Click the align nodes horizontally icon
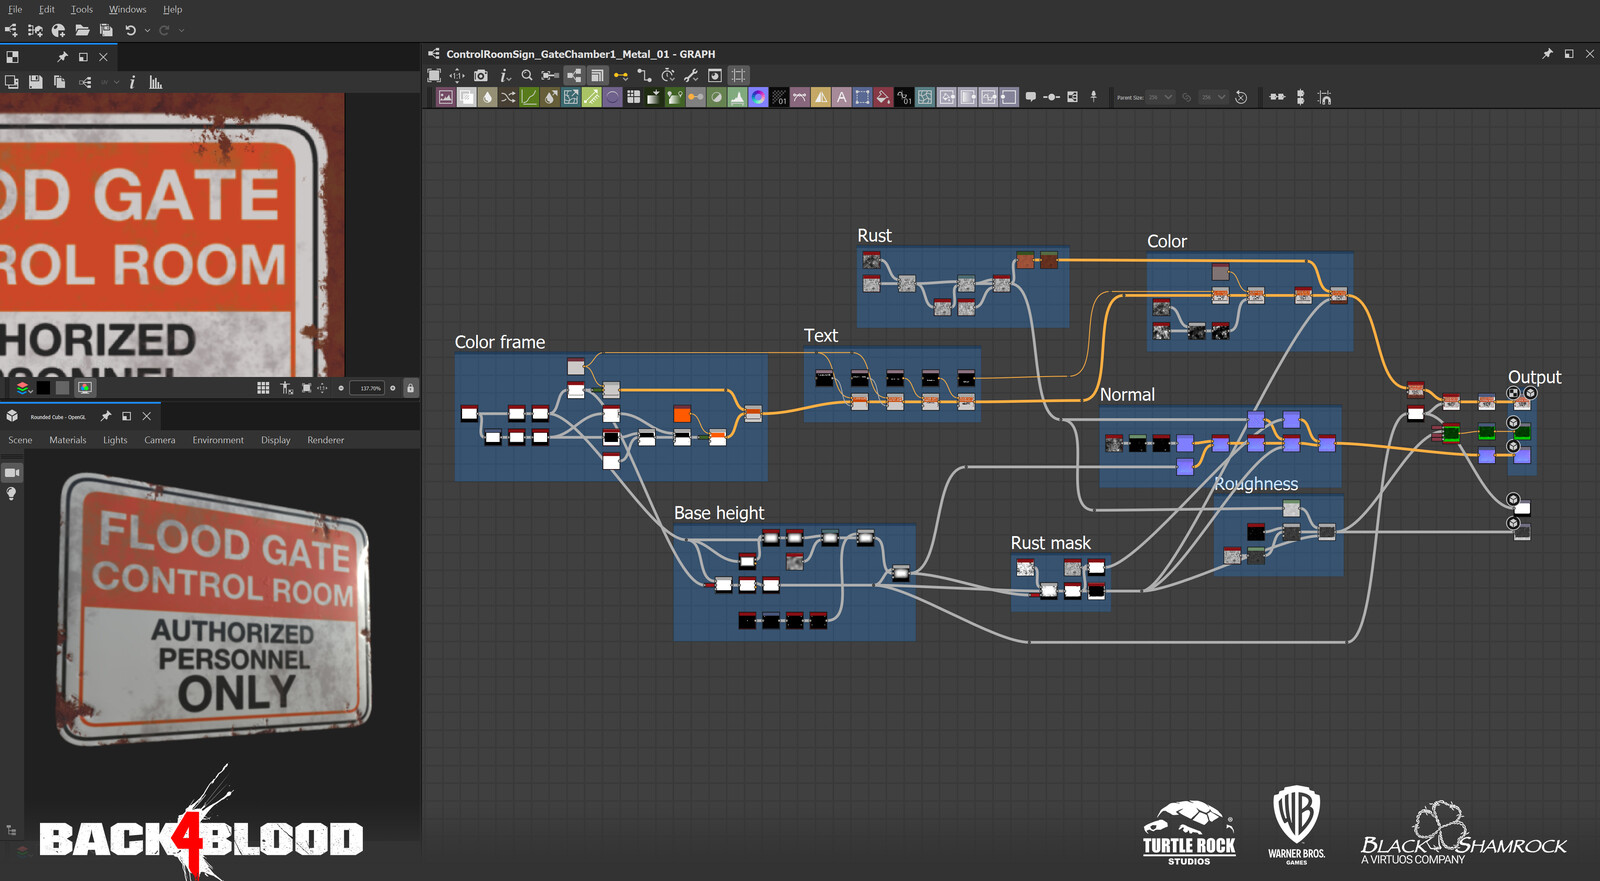1600x881 pixels. tap(1277, 97)
